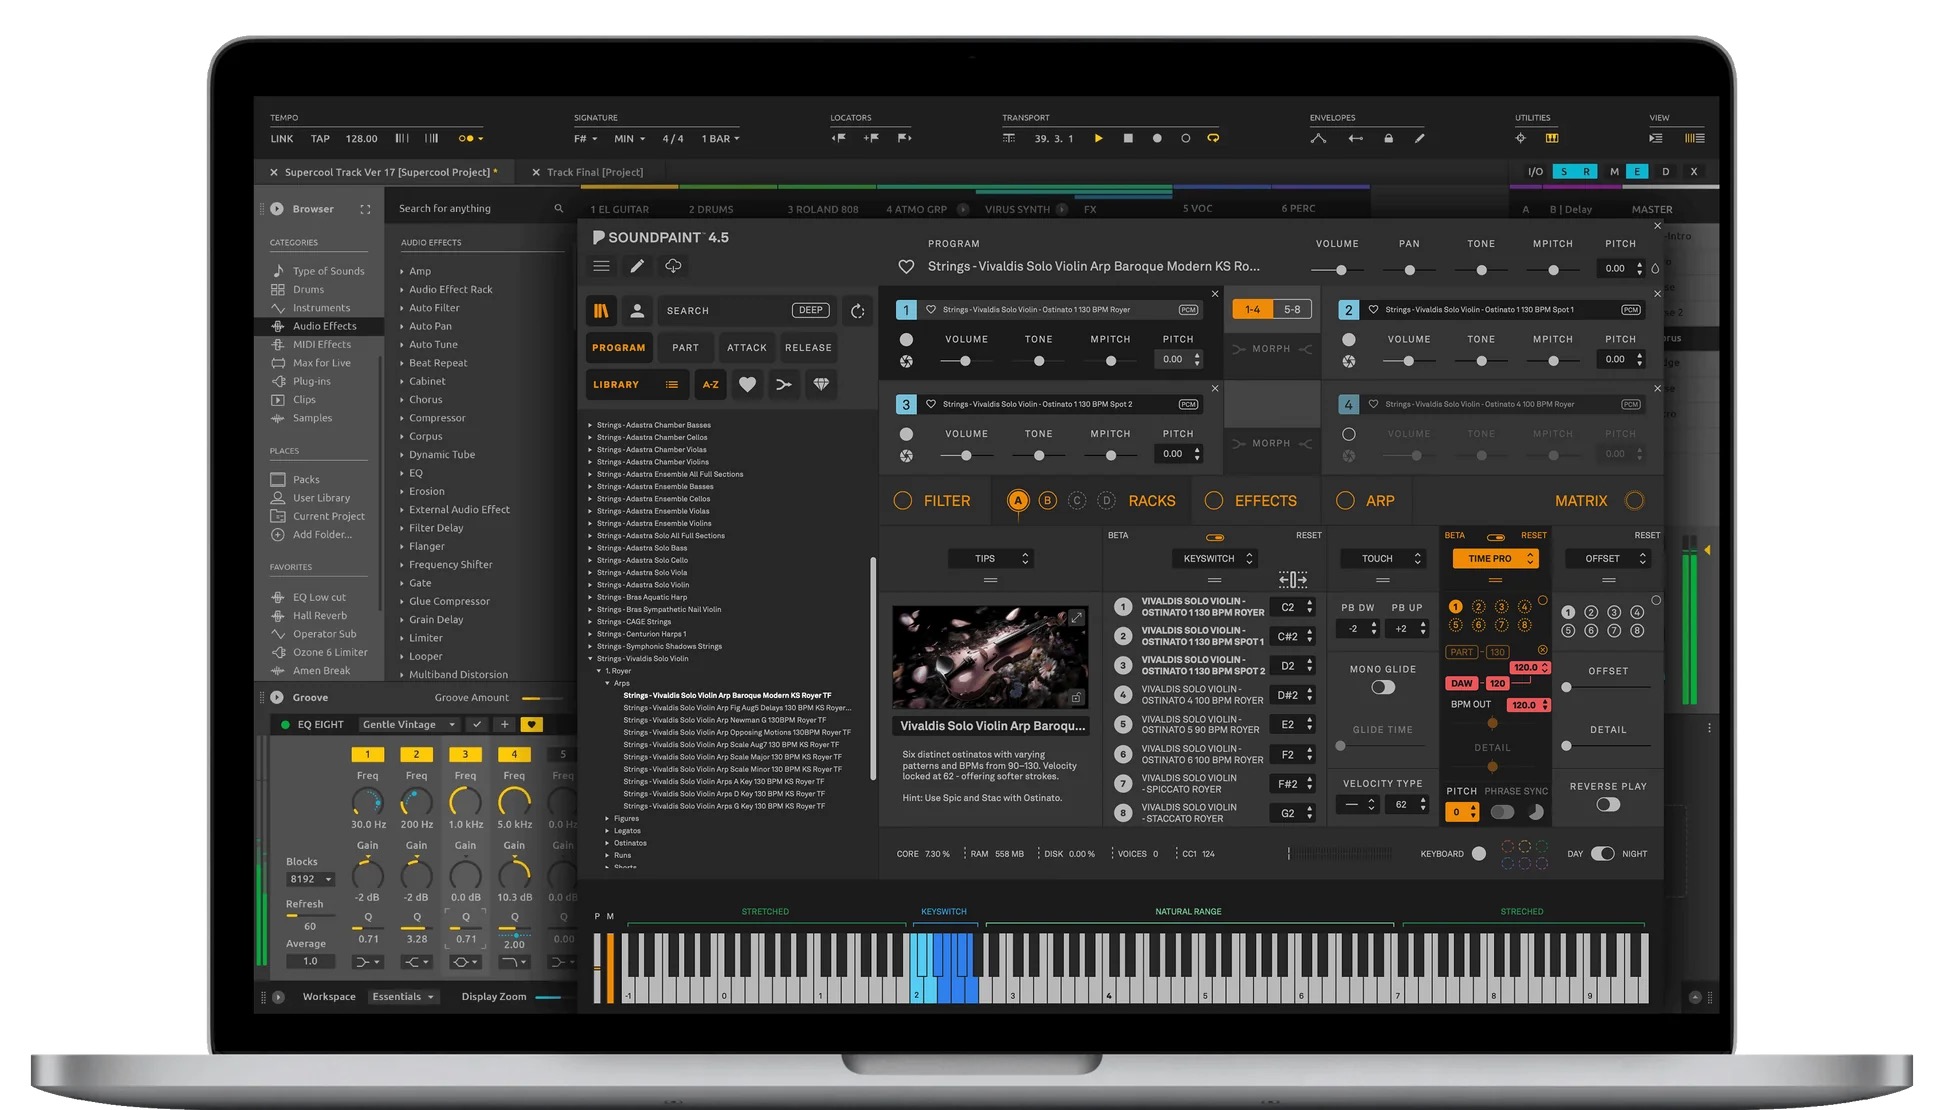Click the TAP tempo button

(x=320, y=139)
